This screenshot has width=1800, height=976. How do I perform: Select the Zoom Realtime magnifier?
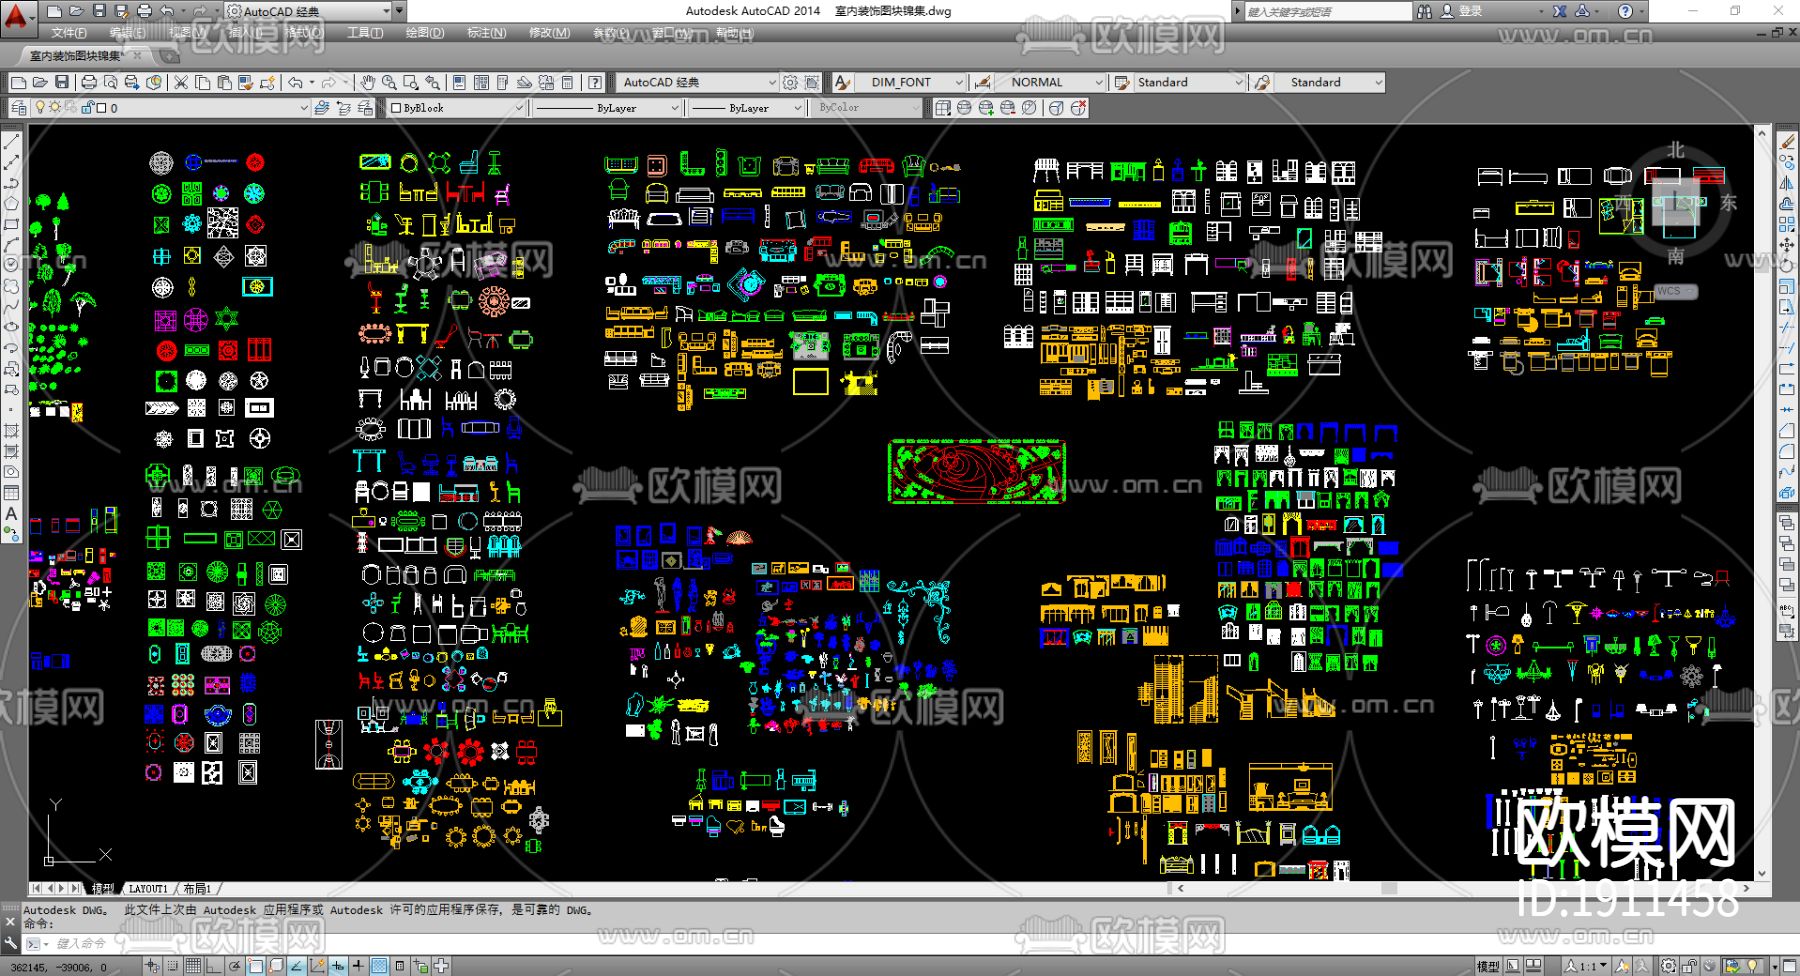click(389, 82)
